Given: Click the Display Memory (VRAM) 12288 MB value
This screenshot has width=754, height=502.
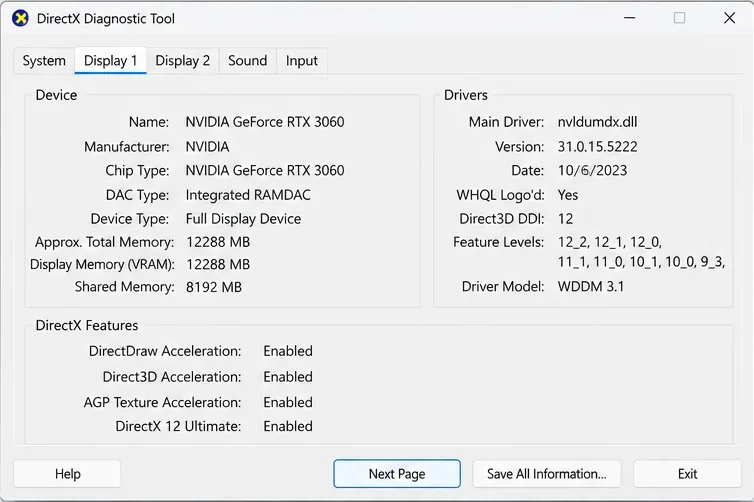Looking at the screenshot, I should click(218, 264).
